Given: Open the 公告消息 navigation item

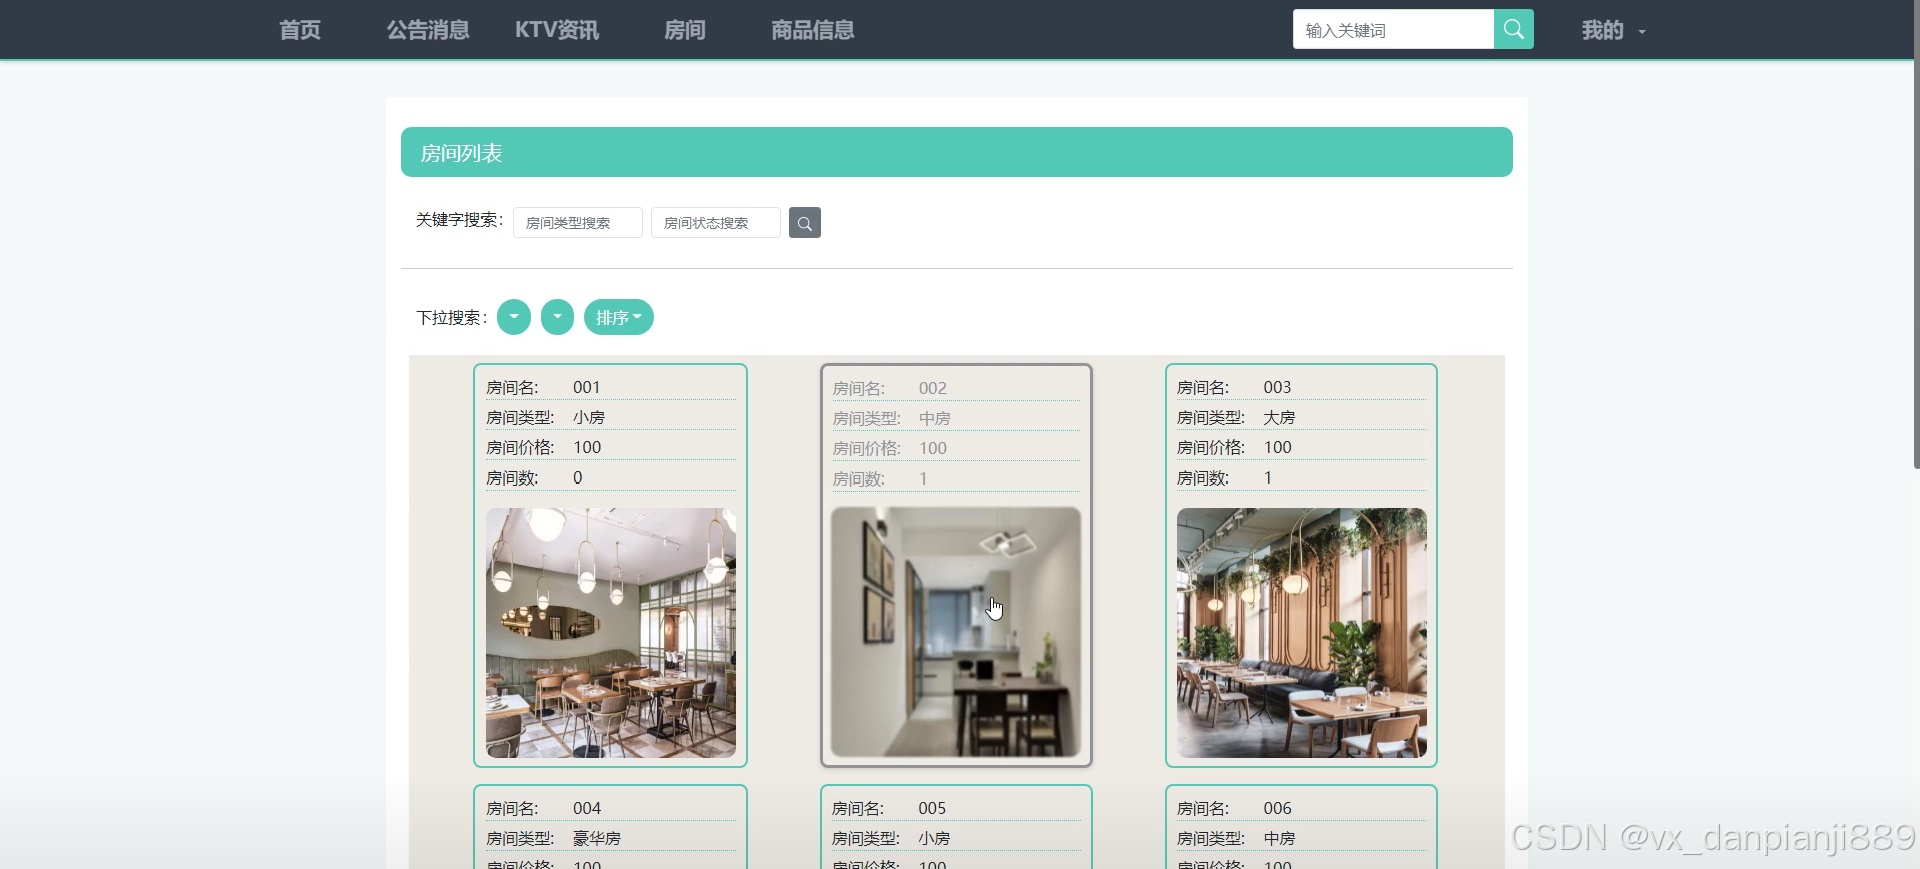Looking at the screenshot, I should point(428,30).
